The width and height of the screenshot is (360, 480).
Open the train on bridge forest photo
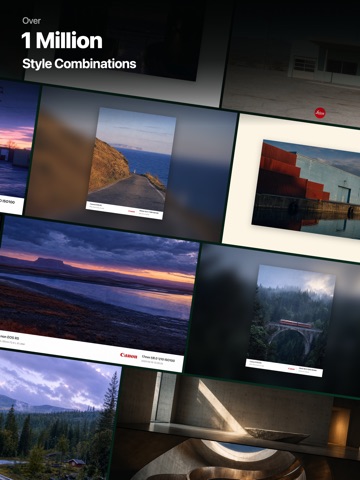(x=291, y=321)
